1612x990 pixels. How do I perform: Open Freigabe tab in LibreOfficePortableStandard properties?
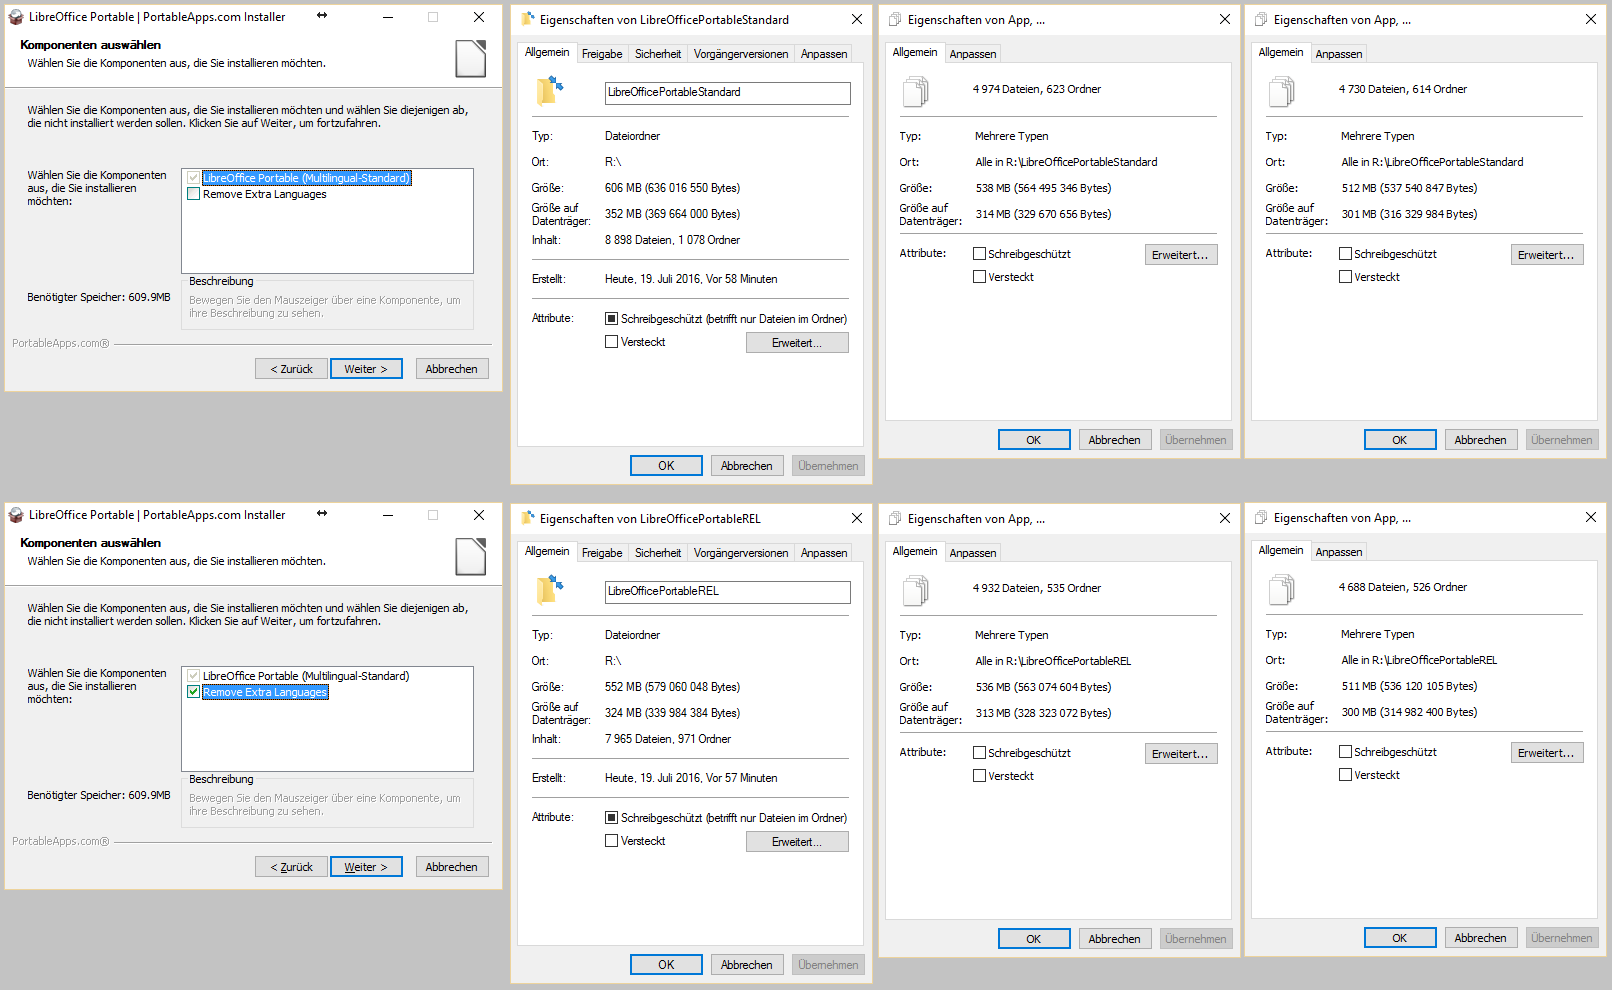pyautogui.click(x=602, y=54)
